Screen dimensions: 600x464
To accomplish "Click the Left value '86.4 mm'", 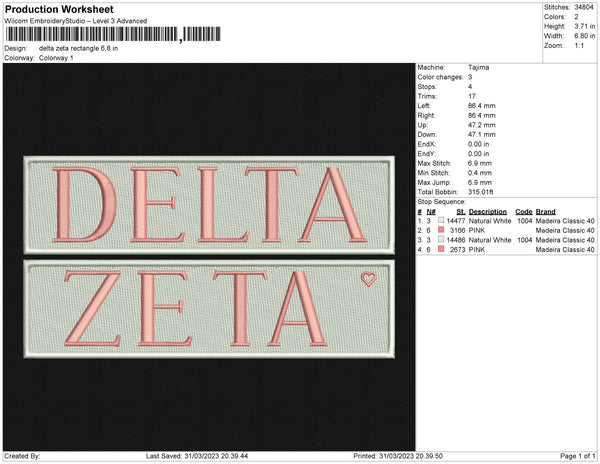I will pos(482,106).
